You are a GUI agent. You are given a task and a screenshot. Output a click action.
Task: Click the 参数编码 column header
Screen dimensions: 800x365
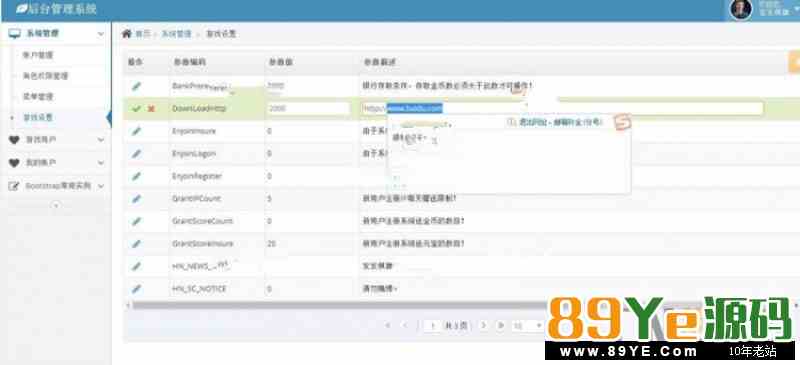coord(190,62)
